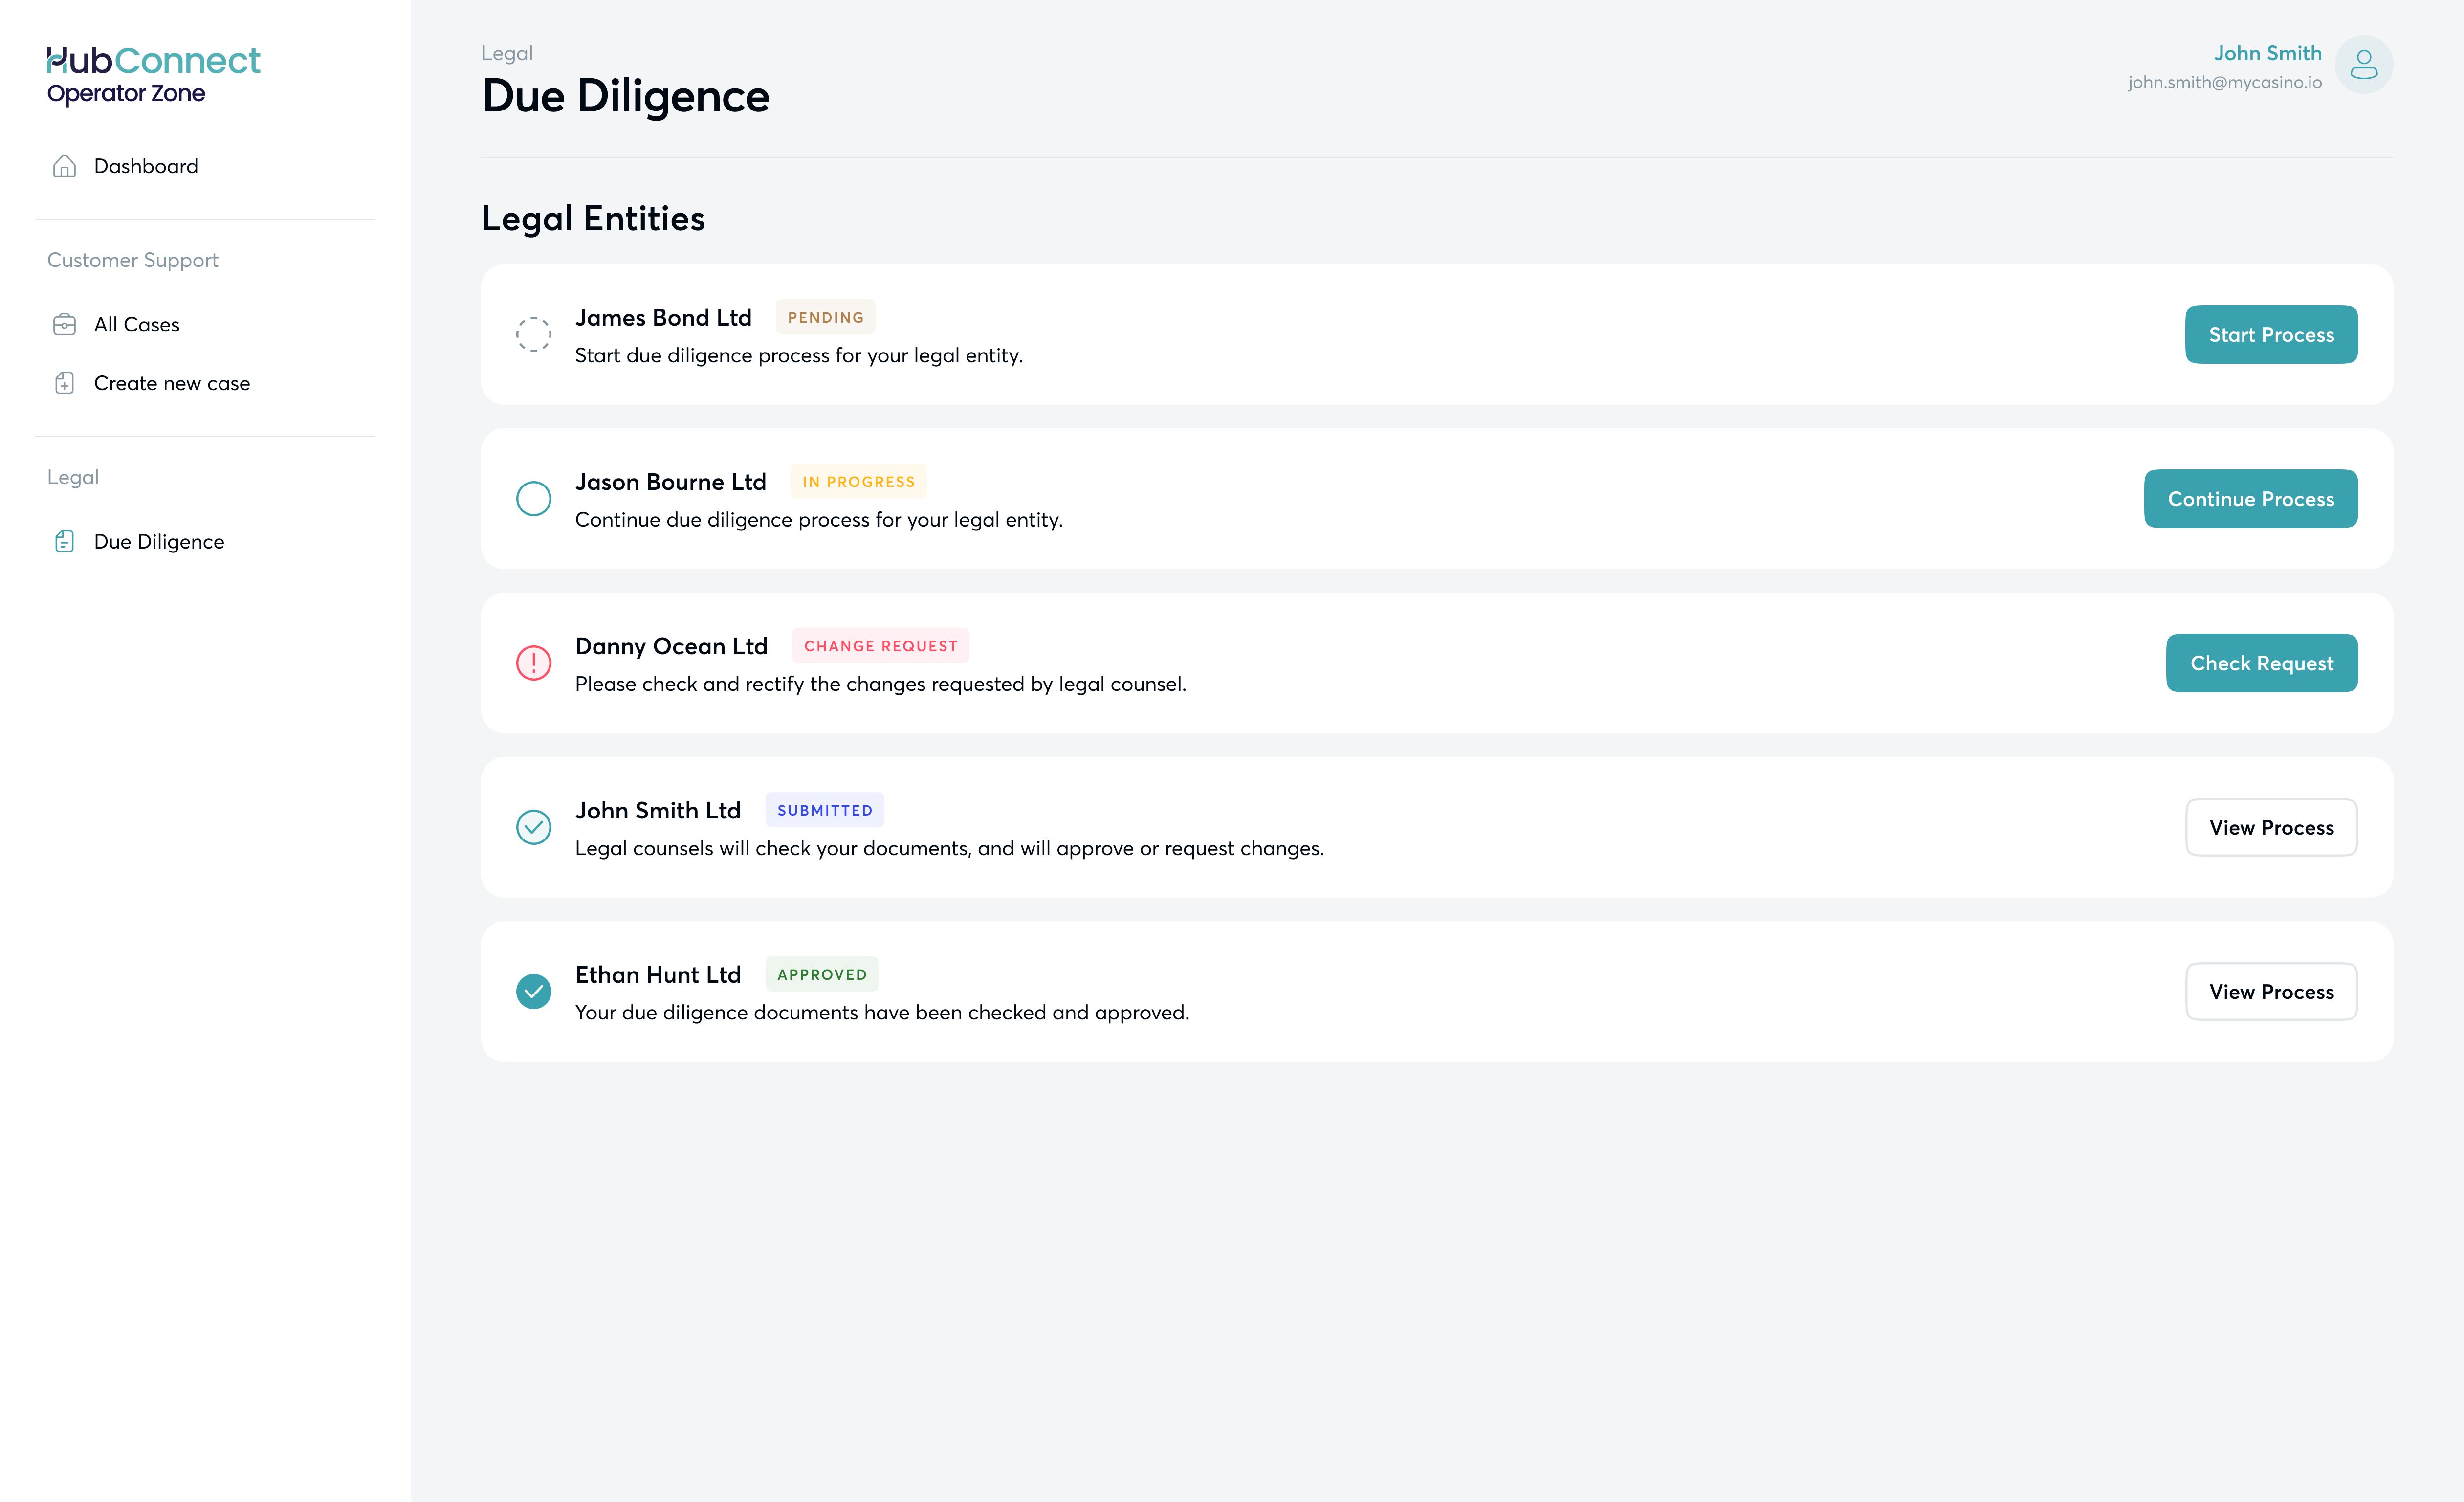Image resolution: width=2464 pixels, height=1502 pixels.
Task: View Process for John Smith Ltd
Action: point(2270,827)
